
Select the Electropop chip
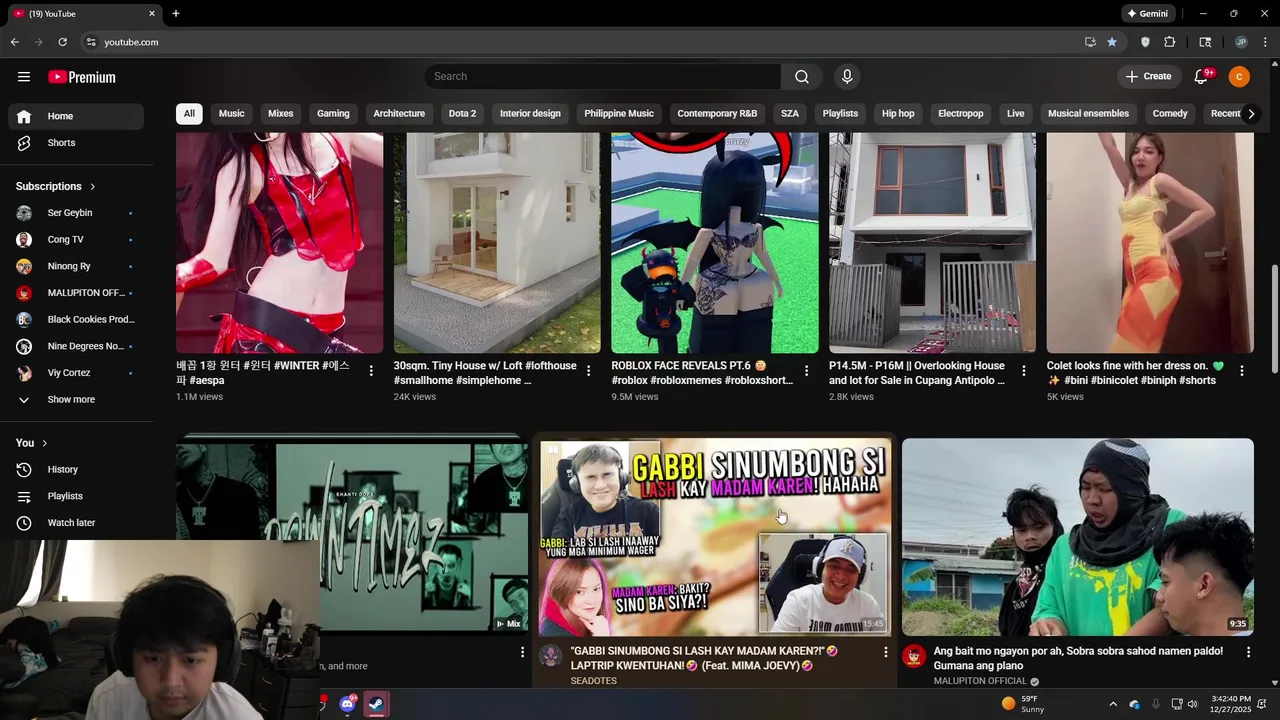(961, 114)
